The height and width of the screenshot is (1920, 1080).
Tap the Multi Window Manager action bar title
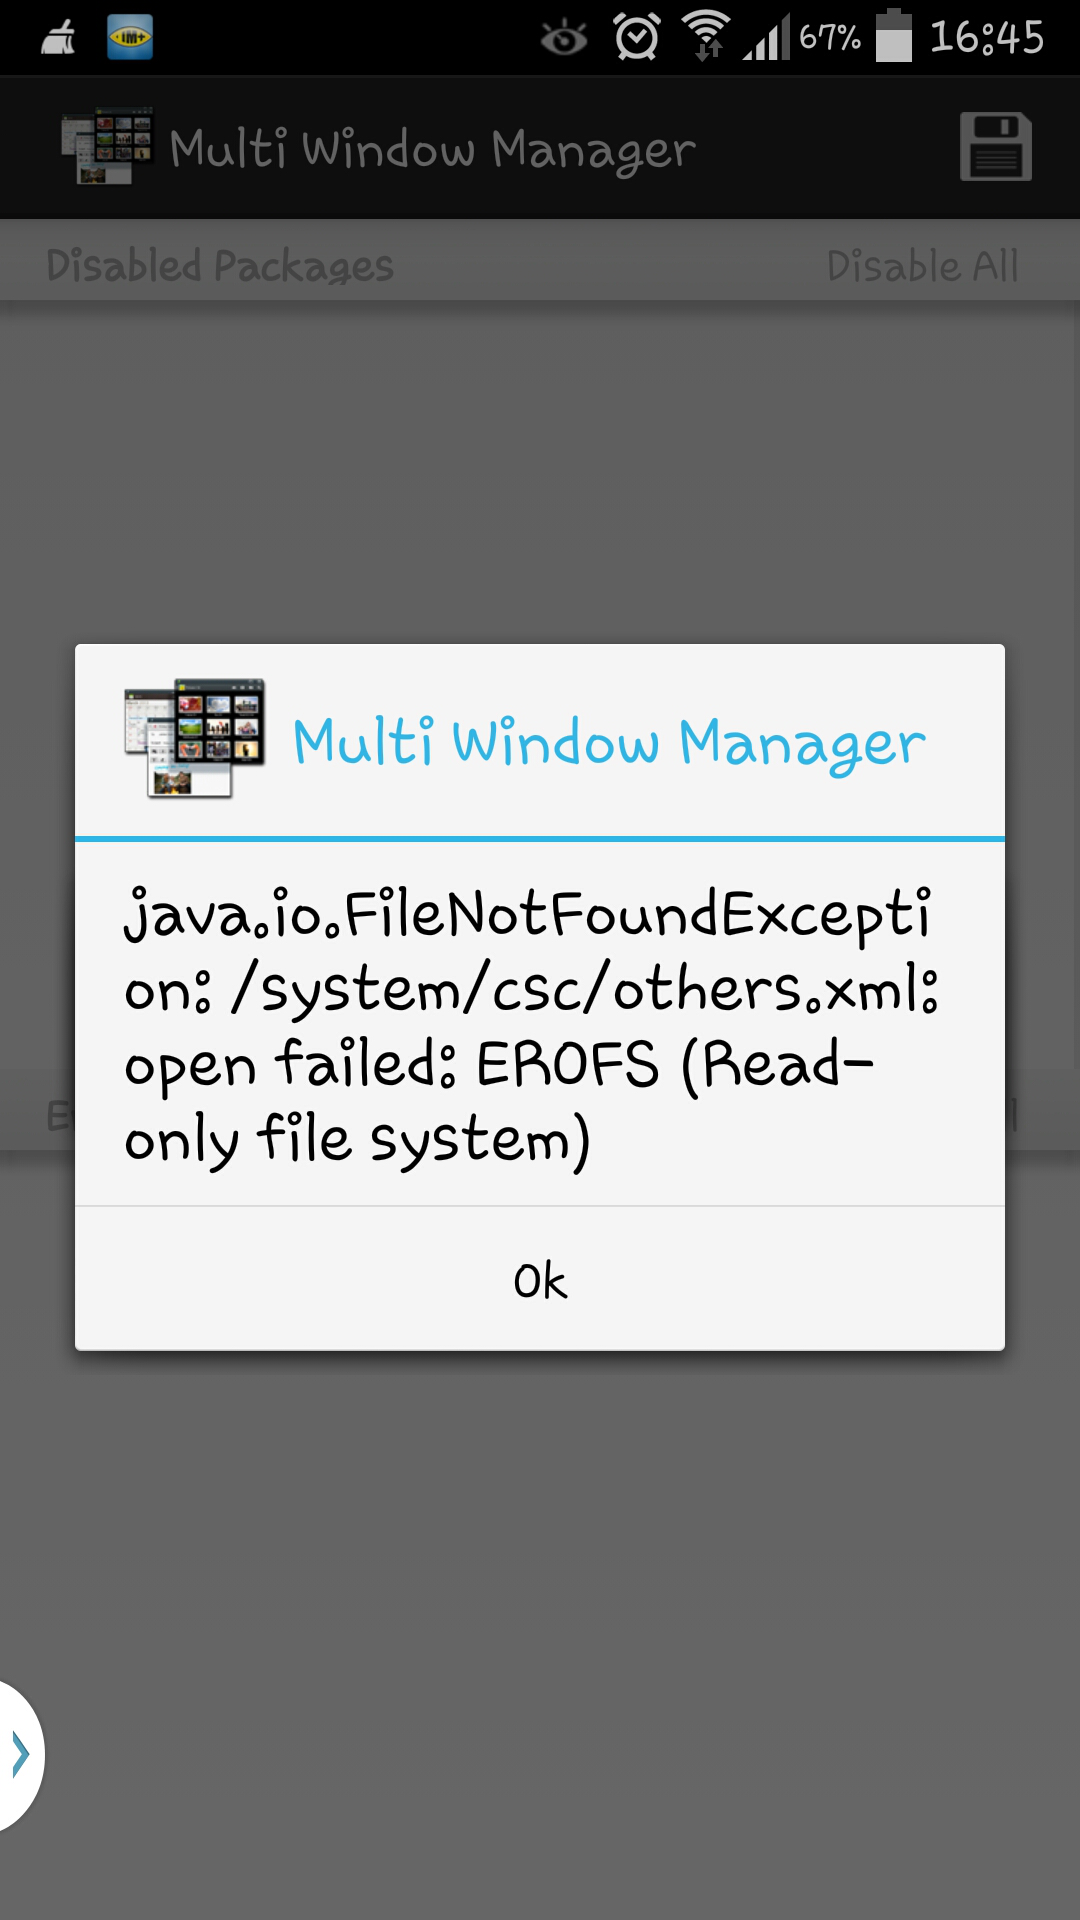(x=432, y=150)
